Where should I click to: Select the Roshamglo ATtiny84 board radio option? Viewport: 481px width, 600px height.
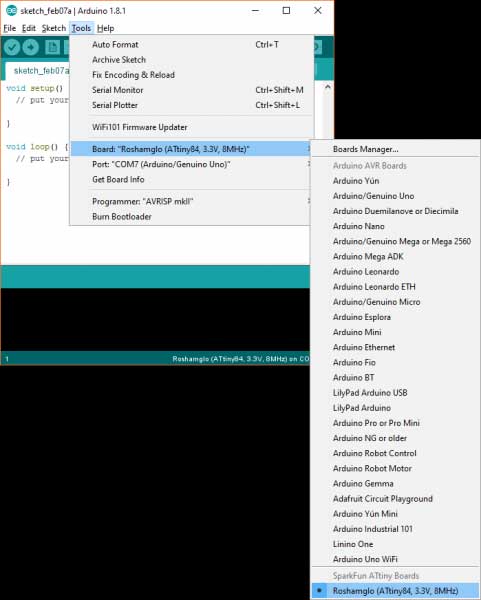tap(396, 590)
